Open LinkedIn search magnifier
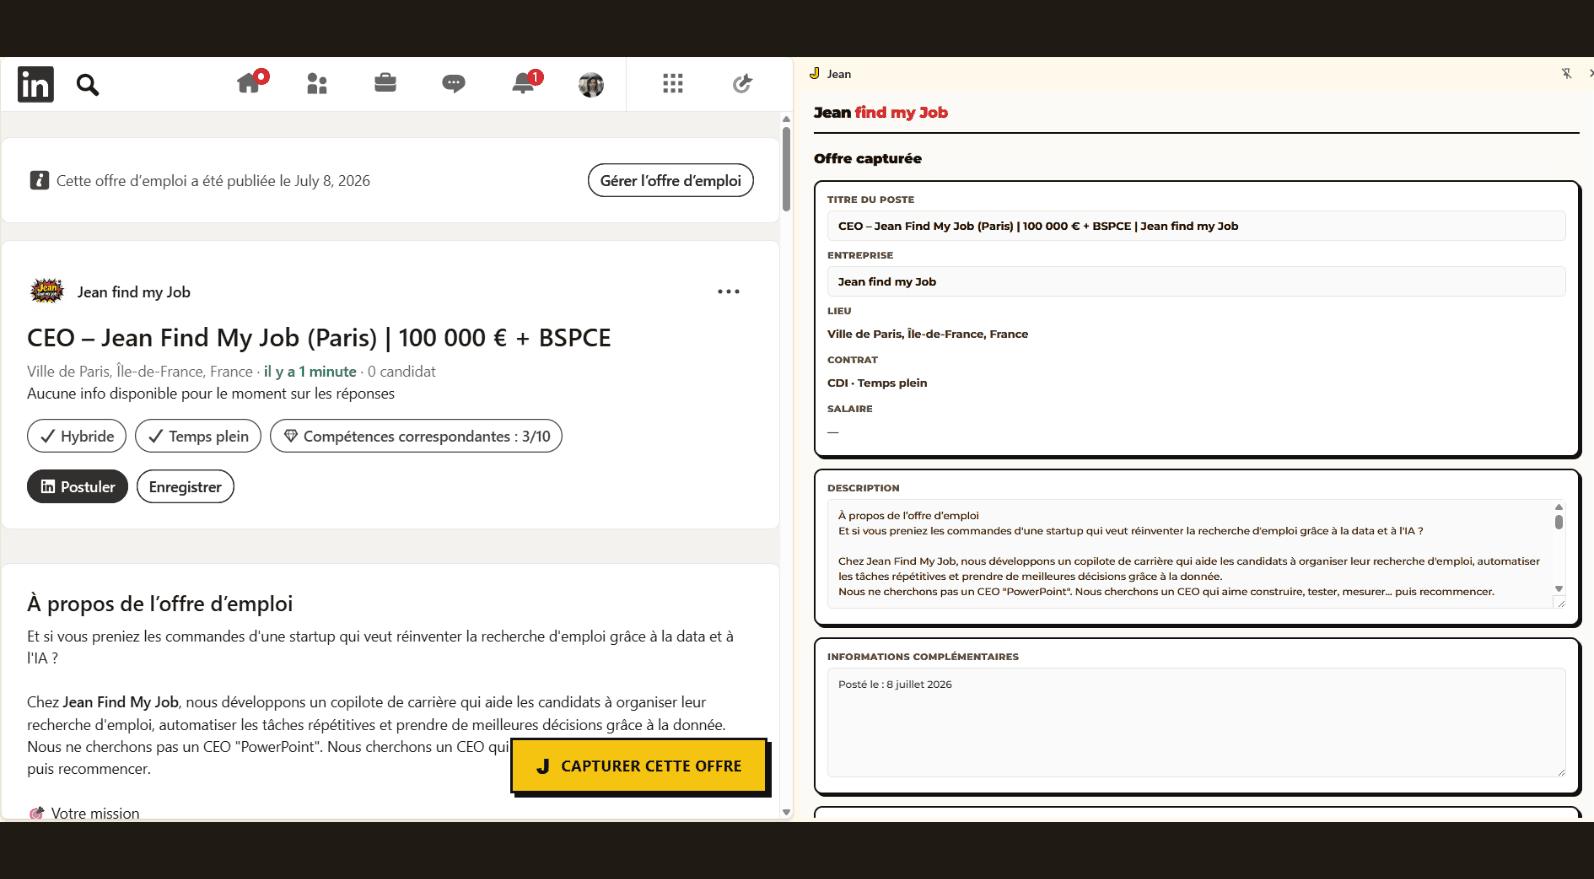Image resolution: width=1594 pixels, height=879 pixels. 88,85
